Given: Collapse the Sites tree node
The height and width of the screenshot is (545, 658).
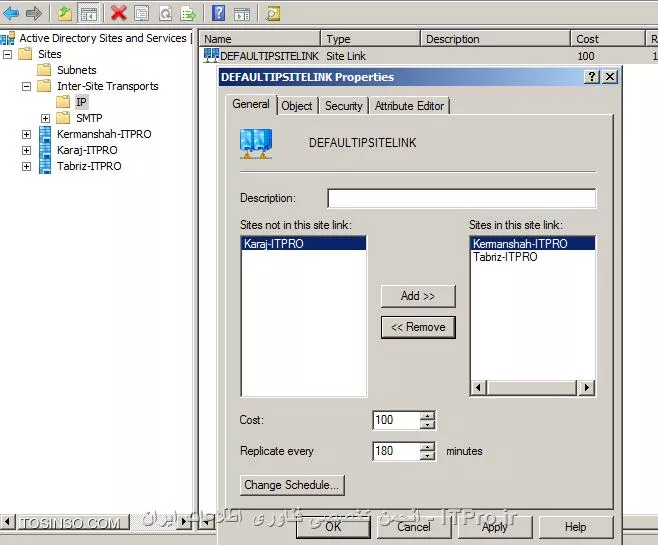Looking at the screenshot, I should coord(8,54).
